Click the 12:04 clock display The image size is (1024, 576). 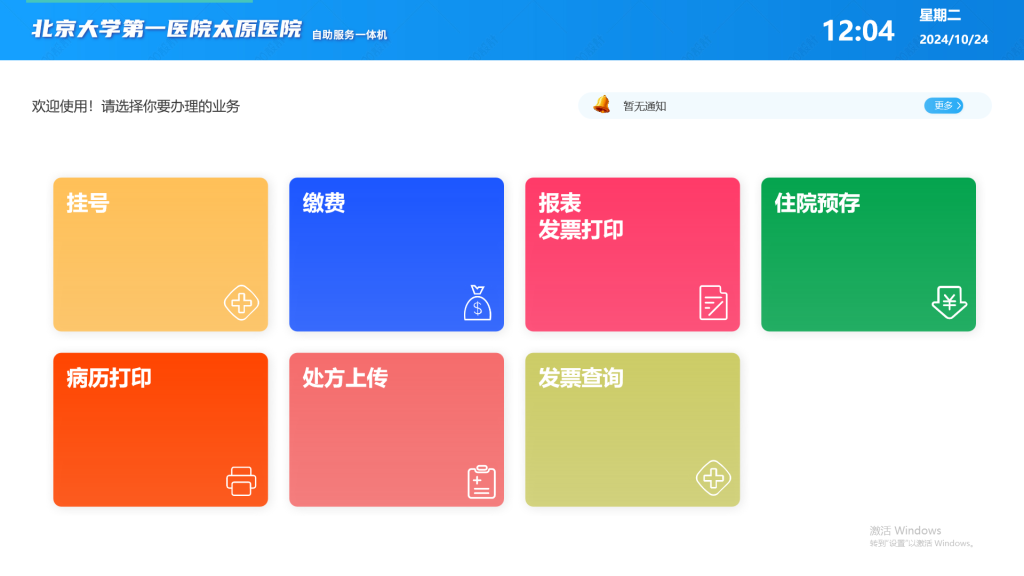[x=858, y=31]
